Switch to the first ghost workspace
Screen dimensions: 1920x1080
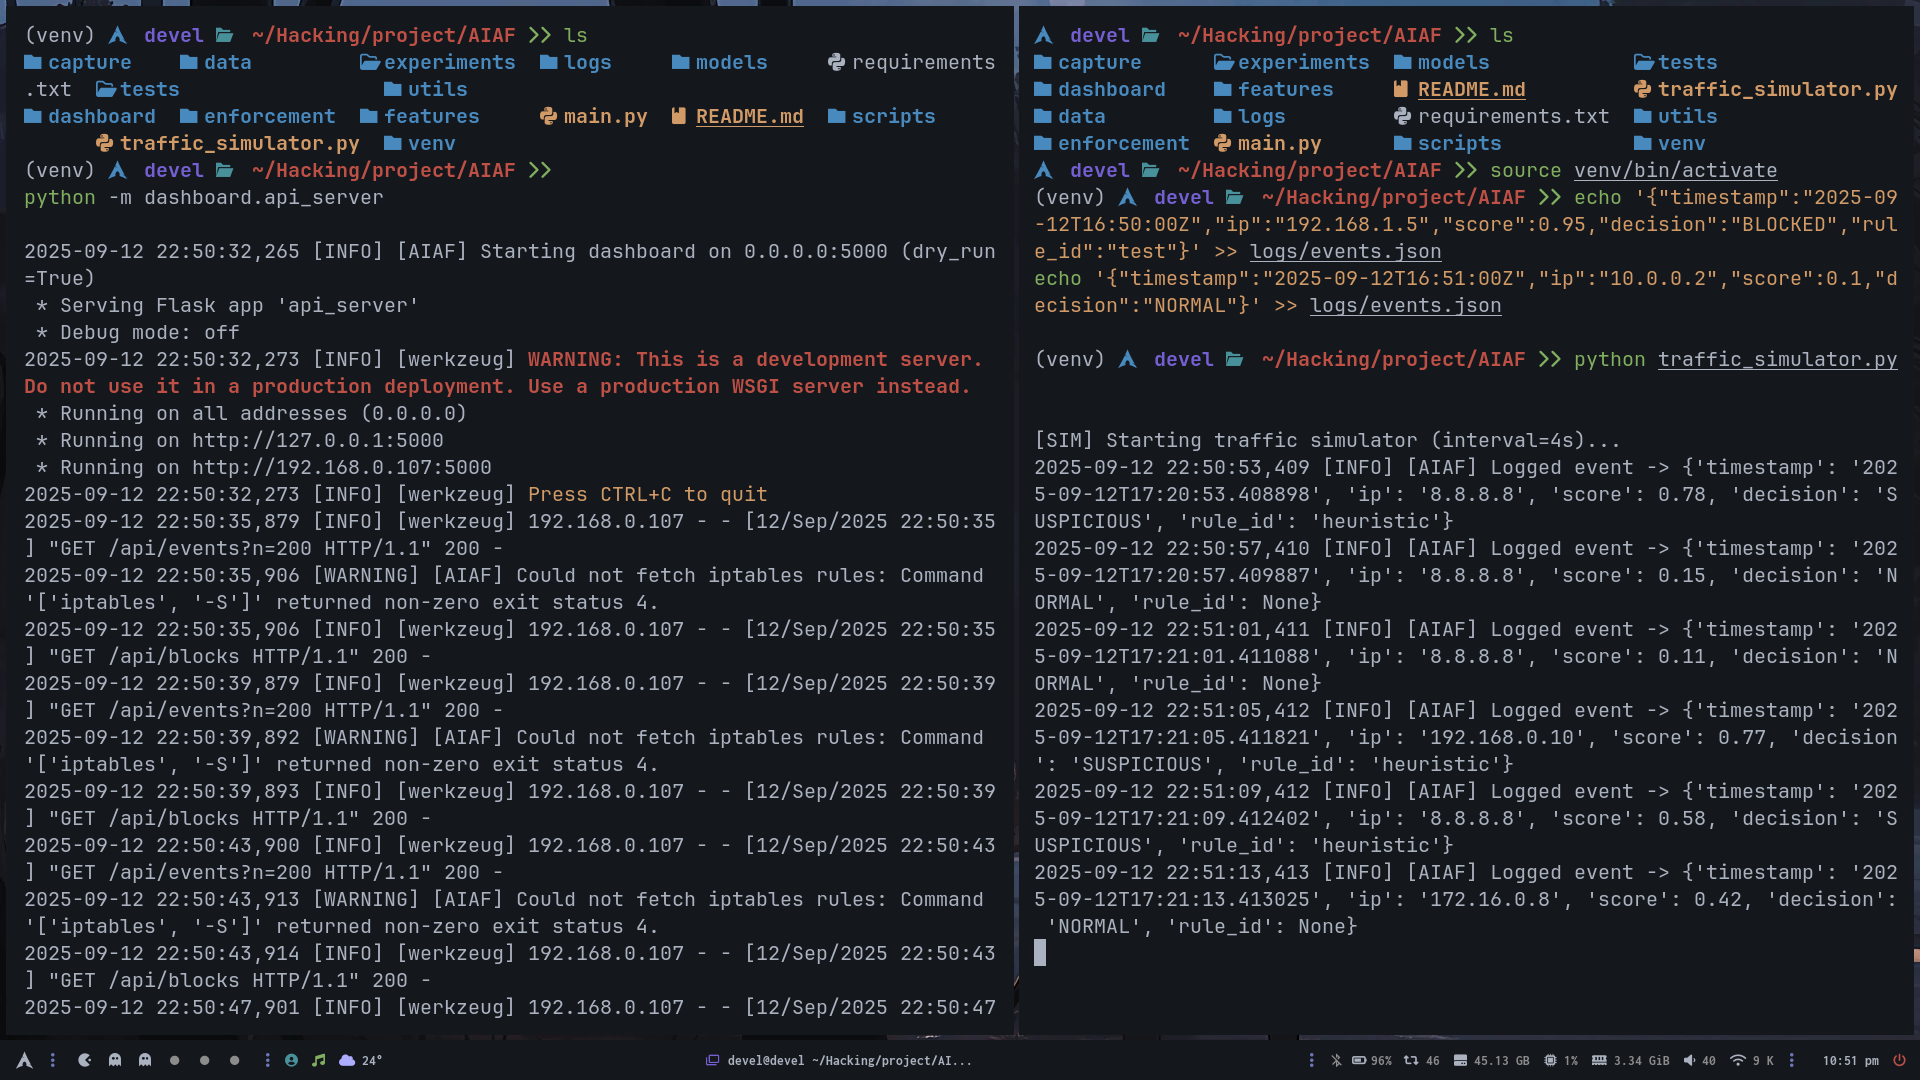(115, 1060)
